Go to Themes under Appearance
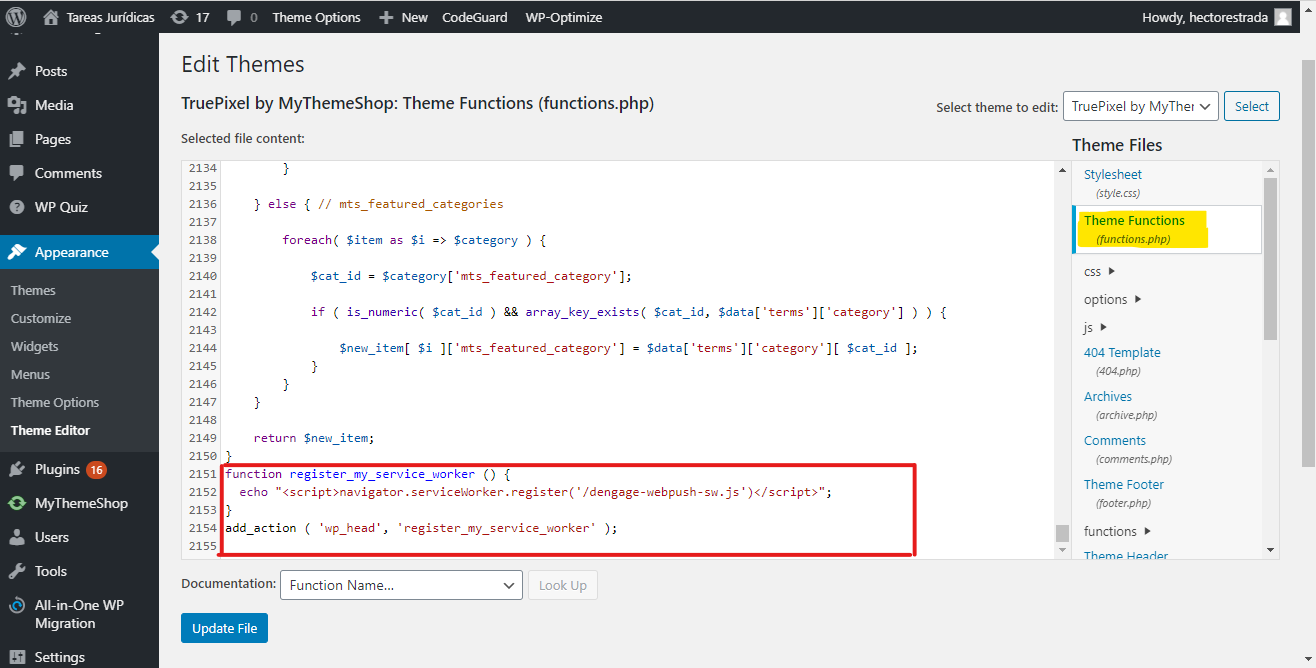The image size is (1316, 668). (x=33, y=290)
